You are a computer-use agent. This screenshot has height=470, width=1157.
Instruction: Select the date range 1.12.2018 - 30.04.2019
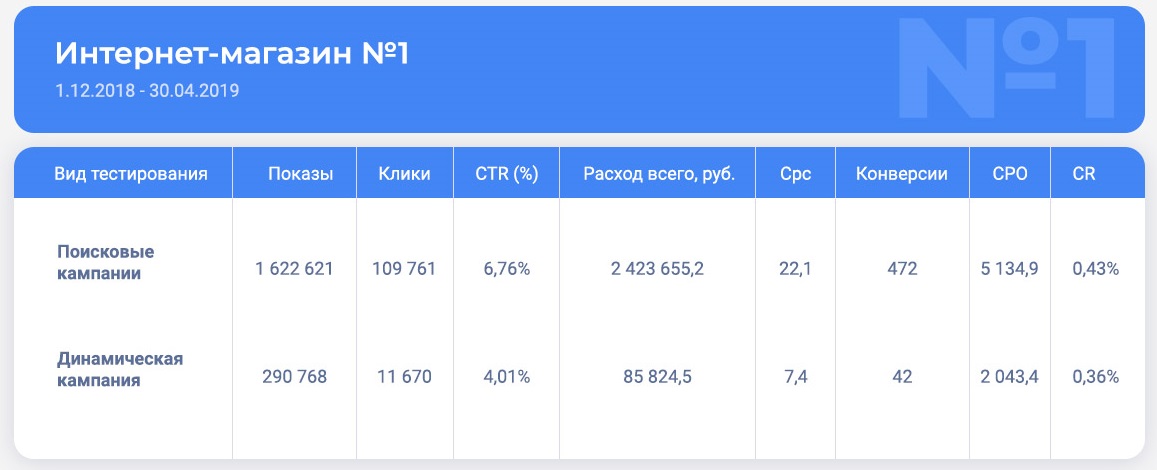click(x=148, y=91)
